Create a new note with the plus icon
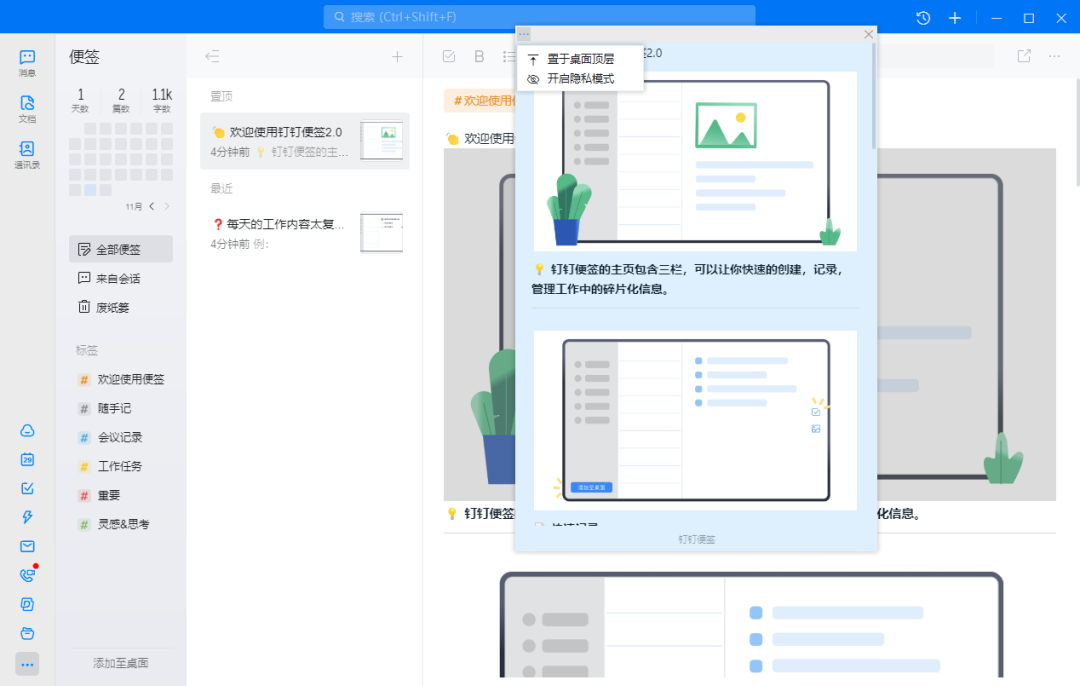 pos(397,56)
